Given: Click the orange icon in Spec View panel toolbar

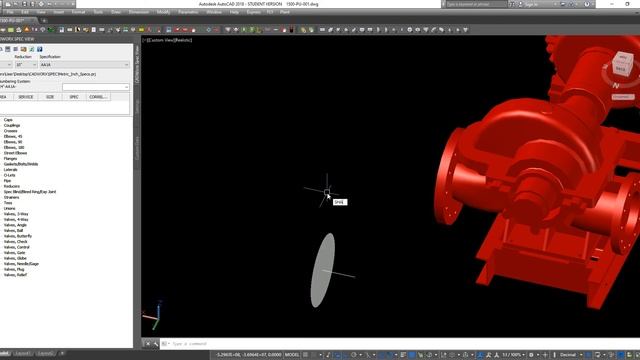Looking at the screenshot, I should click(24, 49).
